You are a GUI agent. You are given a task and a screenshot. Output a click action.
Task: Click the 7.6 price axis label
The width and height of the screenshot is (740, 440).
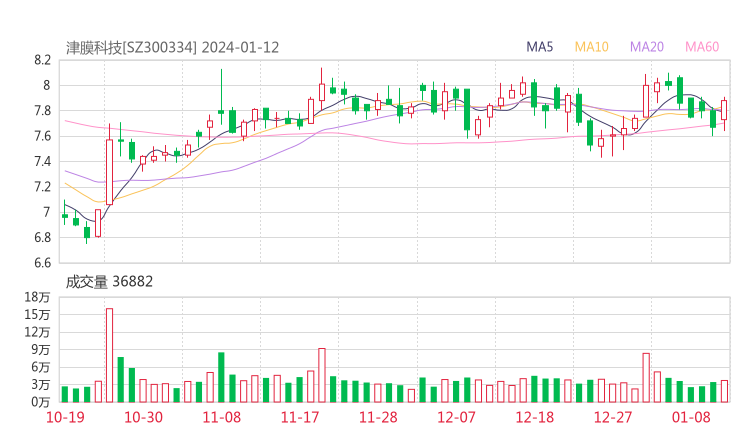coord(42,136)
